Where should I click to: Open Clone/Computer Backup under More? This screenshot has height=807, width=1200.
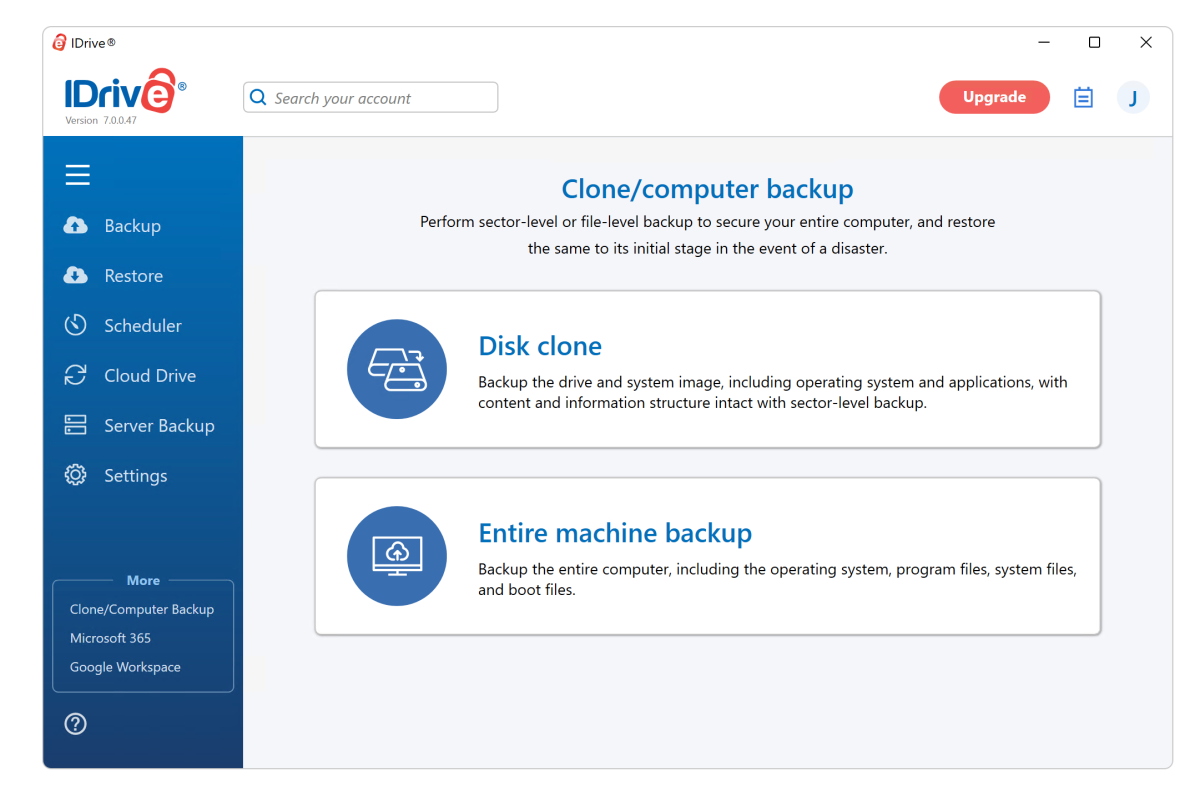(x=142, y=609)
